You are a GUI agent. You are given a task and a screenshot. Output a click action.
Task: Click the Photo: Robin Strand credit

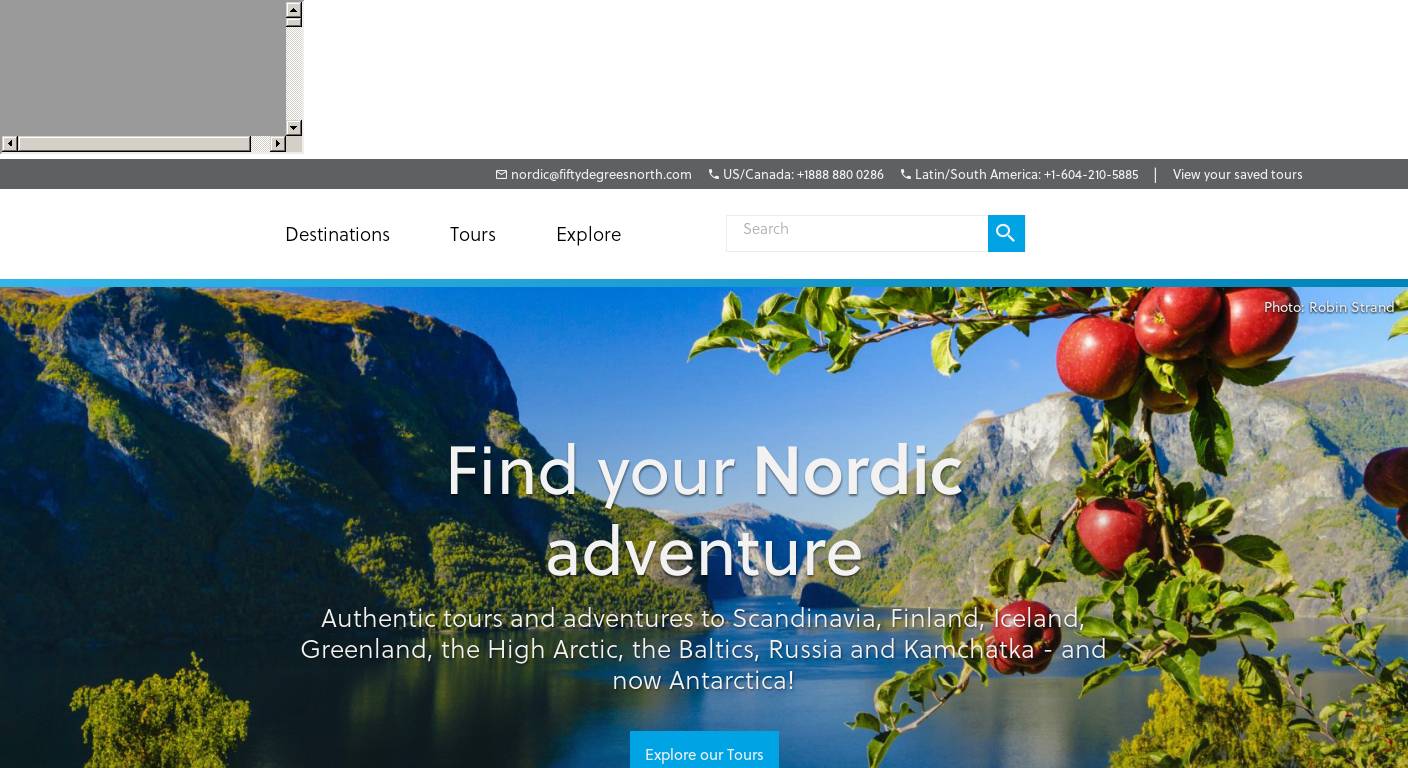point(1329,307)
